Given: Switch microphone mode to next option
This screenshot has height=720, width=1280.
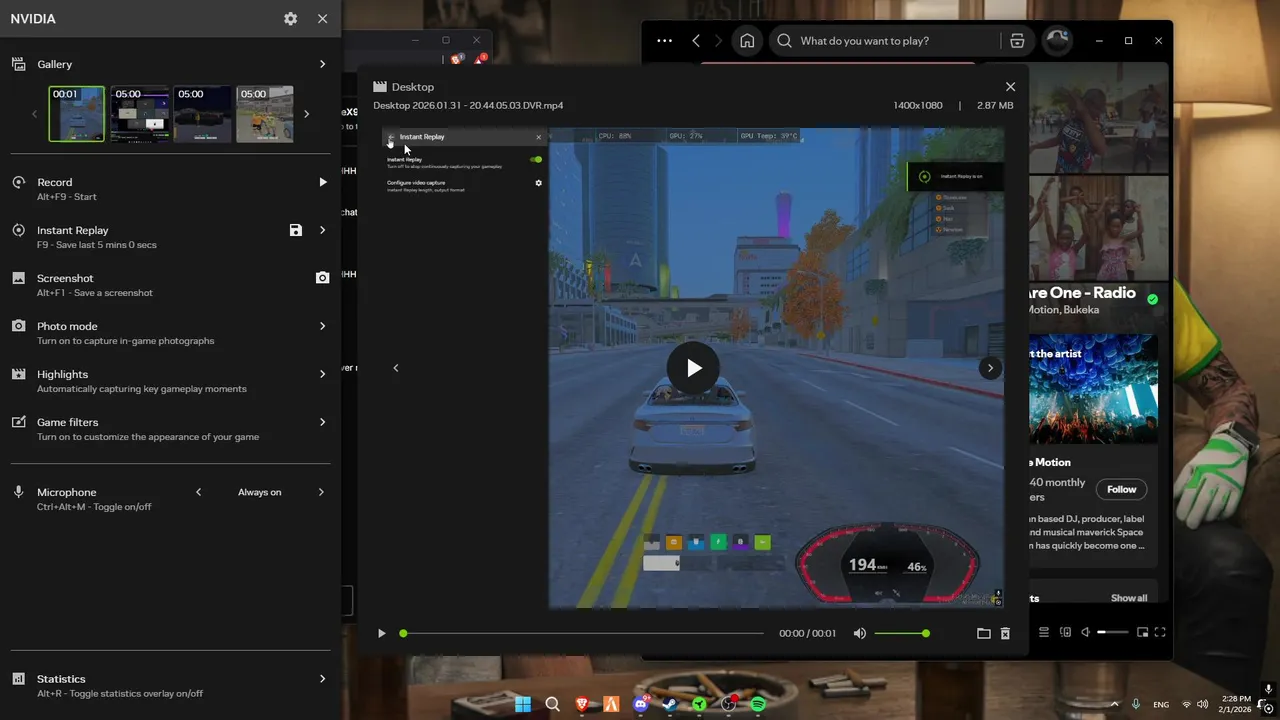Looking at the screenshot, I should point(321,492).
